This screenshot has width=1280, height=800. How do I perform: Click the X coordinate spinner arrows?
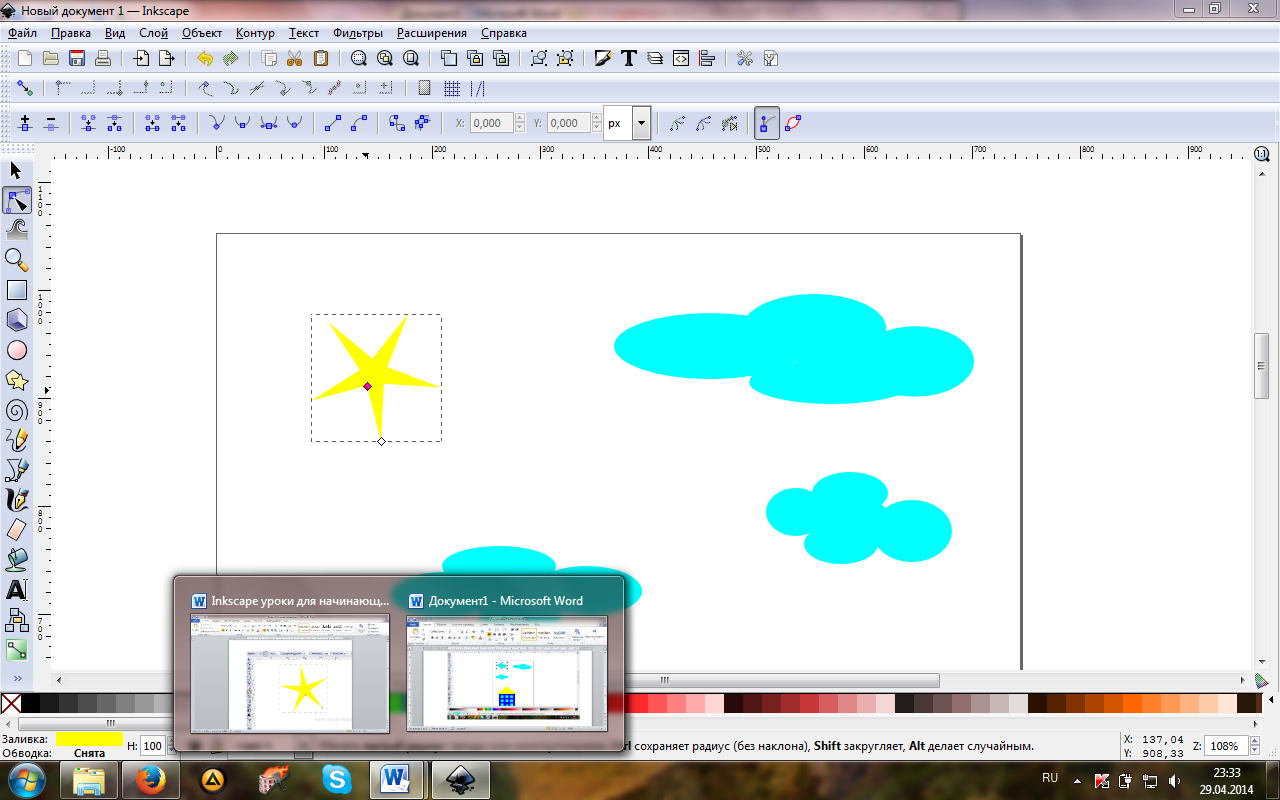coord(519,123)
